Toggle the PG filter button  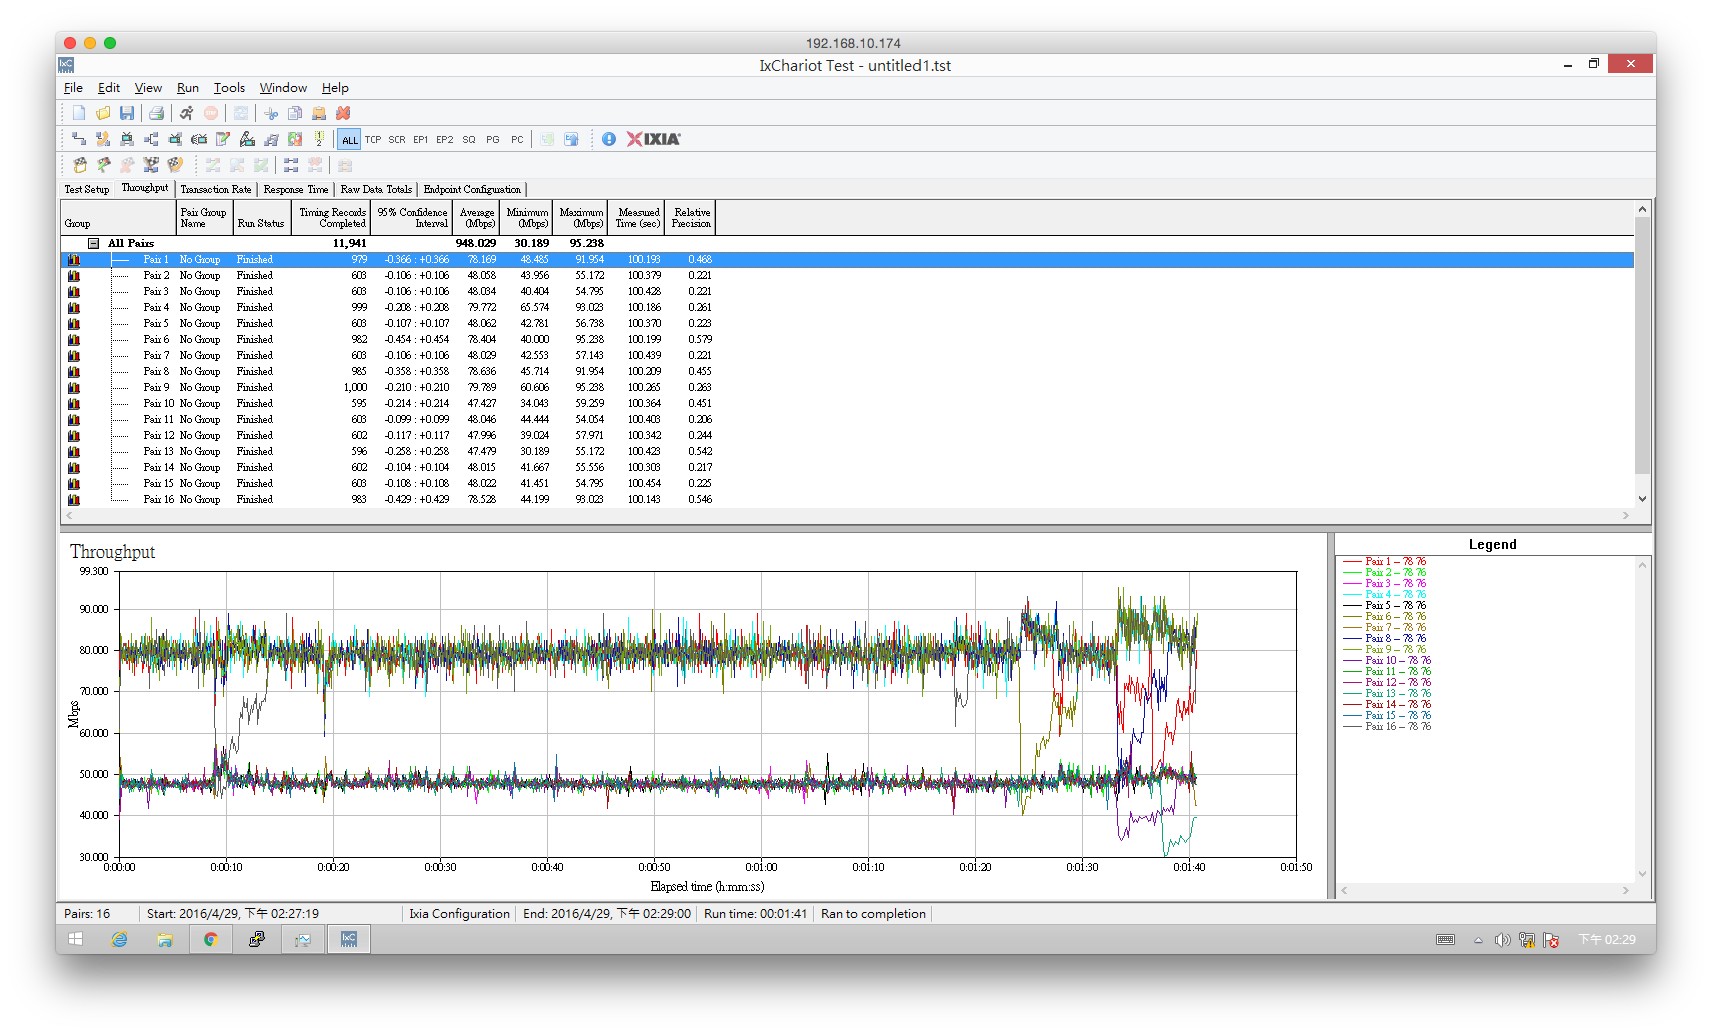[x=493, y=139]
